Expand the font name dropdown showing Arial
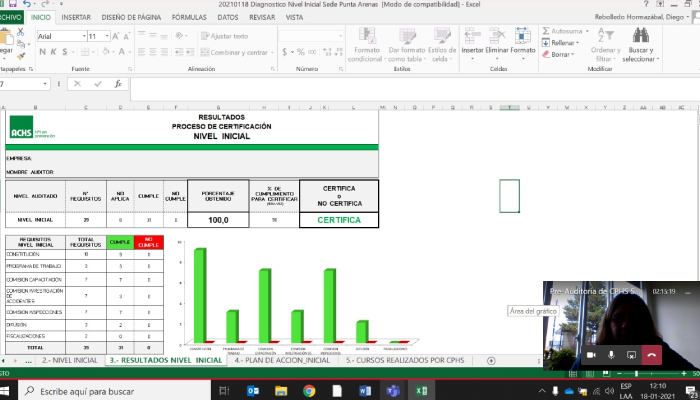The image size is (700, 400). [80, 36]
